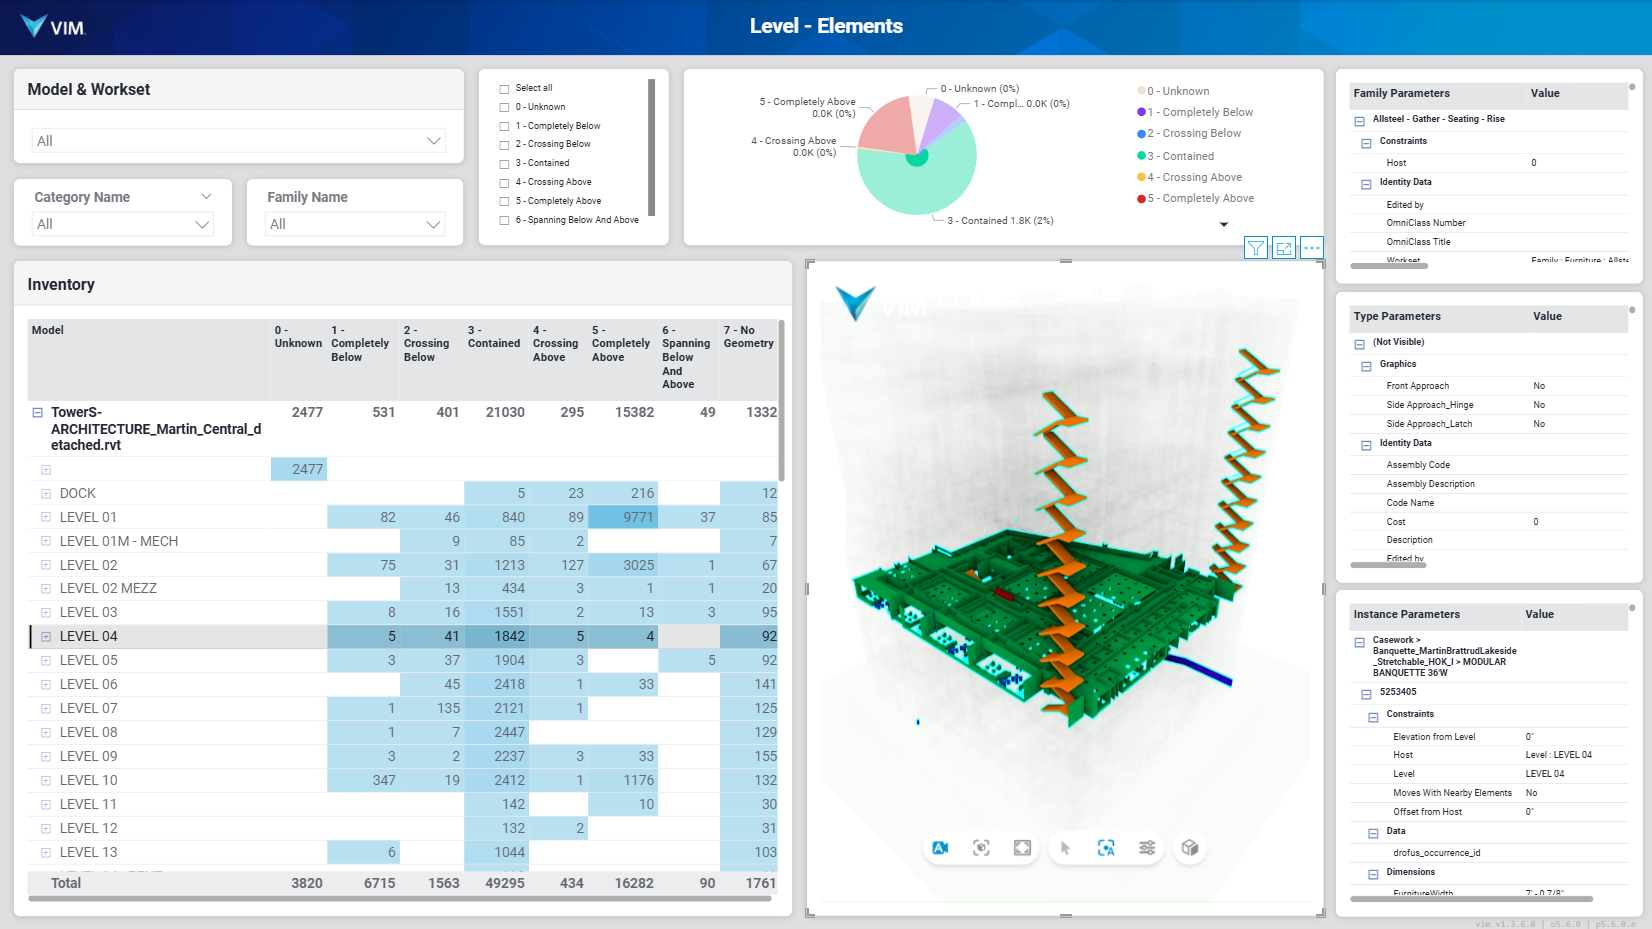Open Focus mode for the 3D visual
This screenshot has height=929, width=1652.
click(1284, 248)
